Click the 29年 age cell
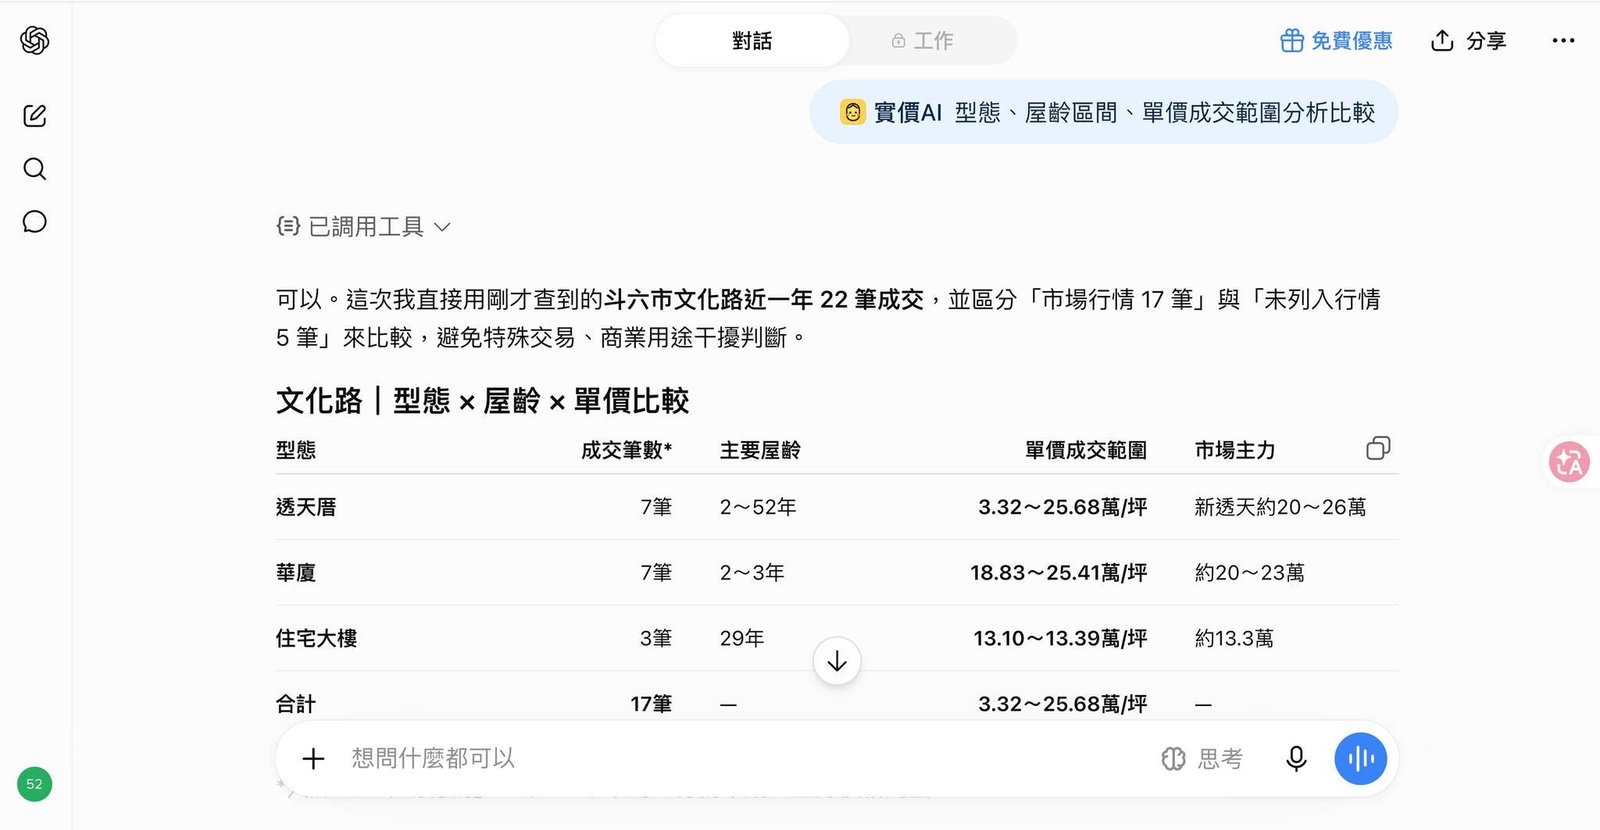This screenshot has width=1600, height=830. click(742, 638)
